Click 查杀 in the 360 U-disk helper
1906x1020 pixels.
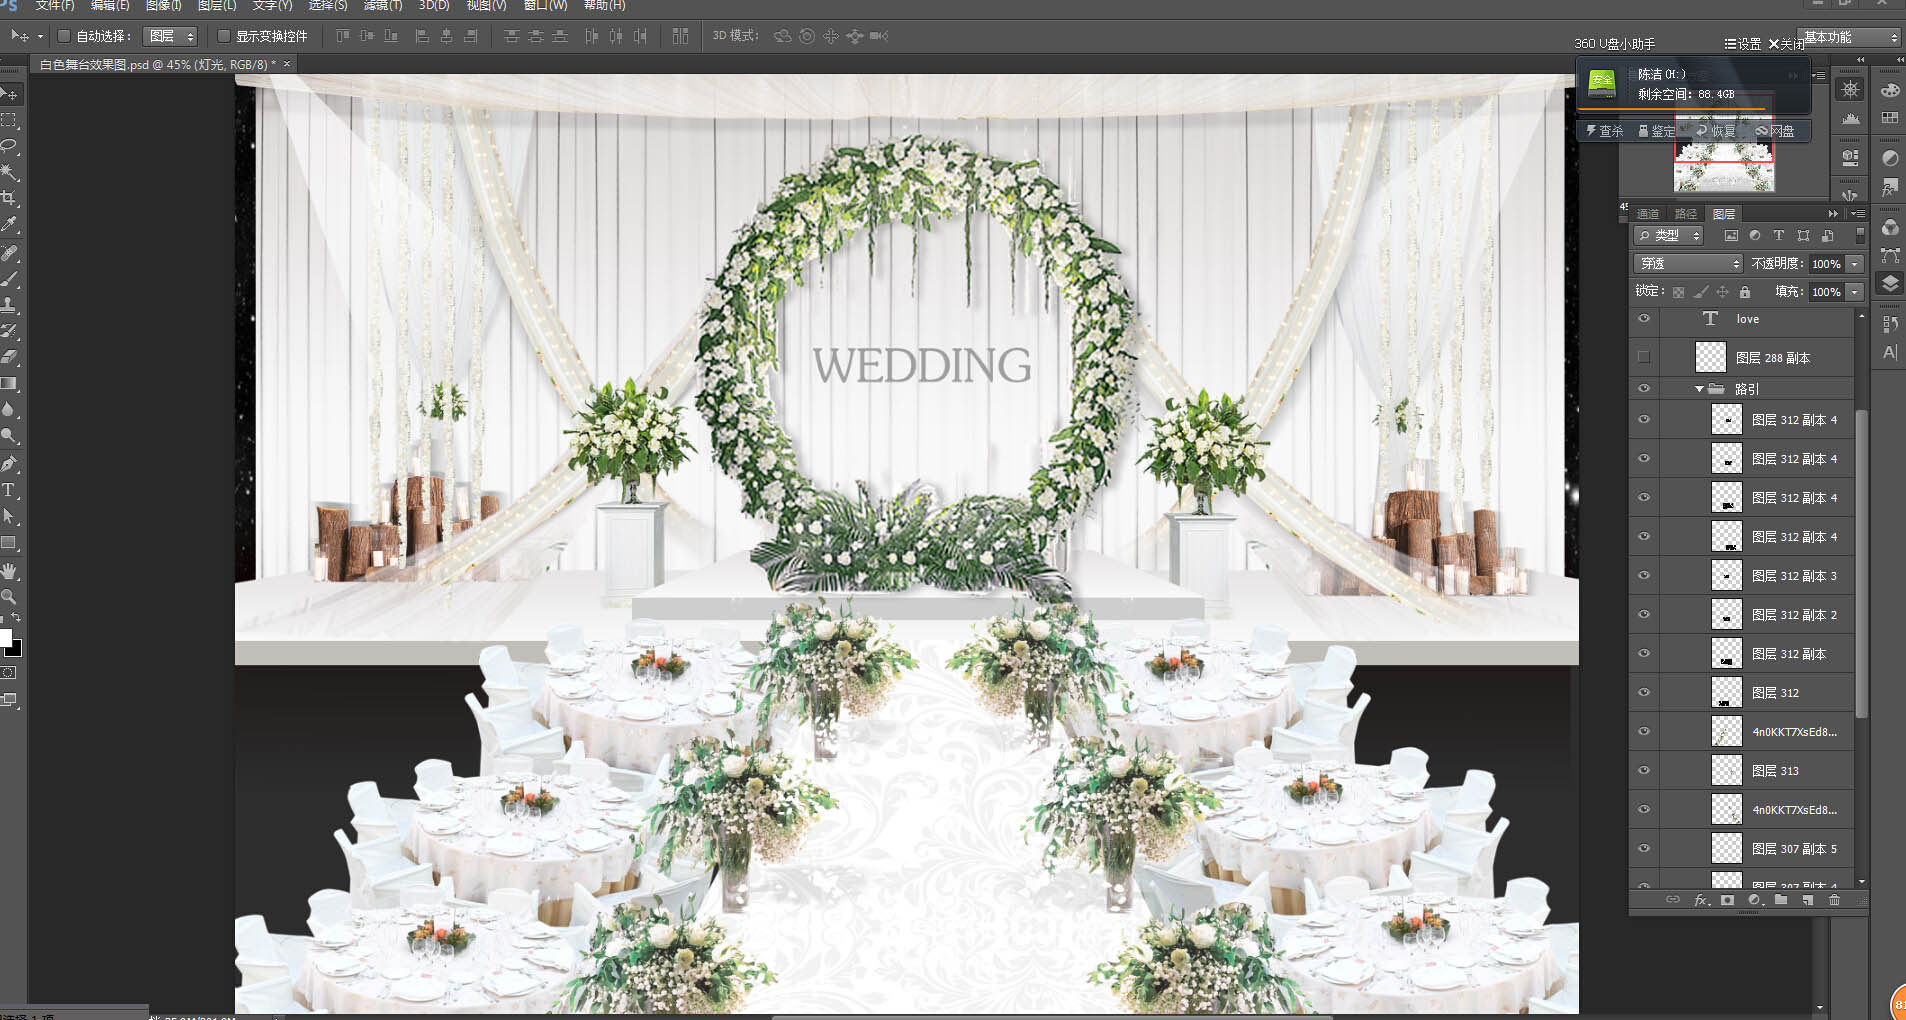1605,131
